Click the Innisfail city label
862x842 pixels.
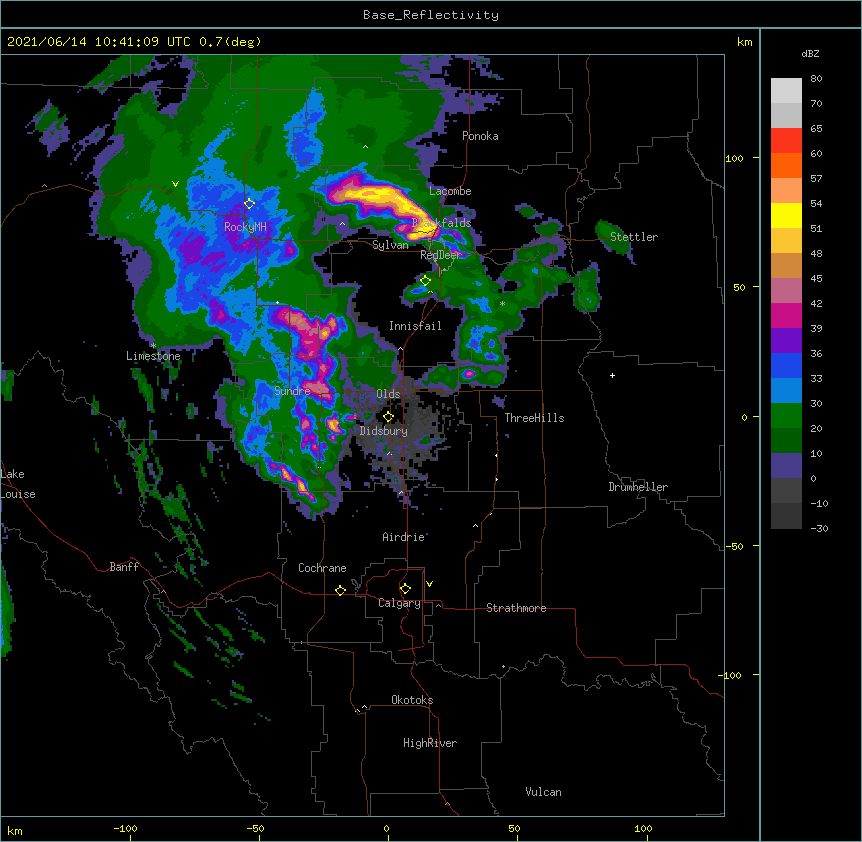point(415,326)
